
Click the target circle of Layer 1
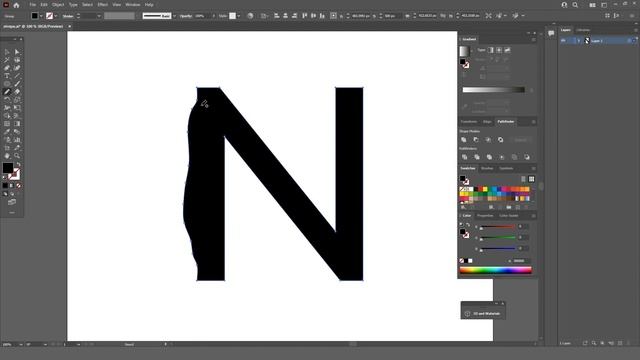(629, 41)
